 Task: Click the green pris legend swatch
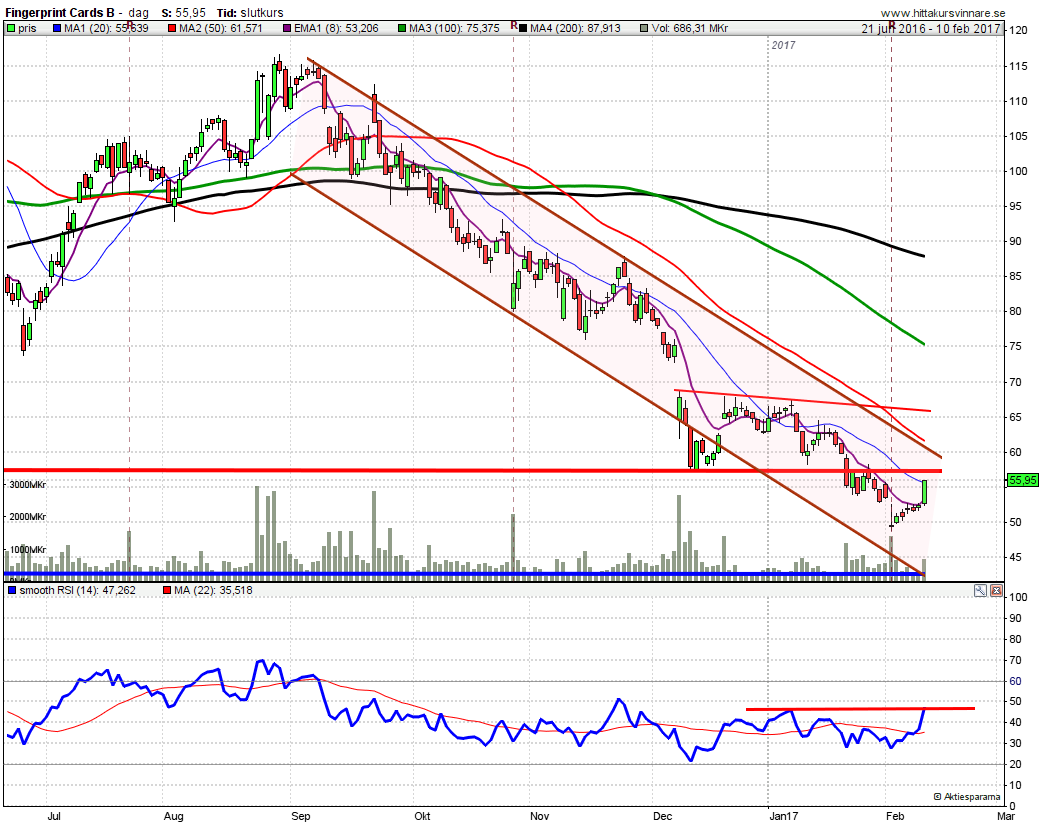point(11,28)
